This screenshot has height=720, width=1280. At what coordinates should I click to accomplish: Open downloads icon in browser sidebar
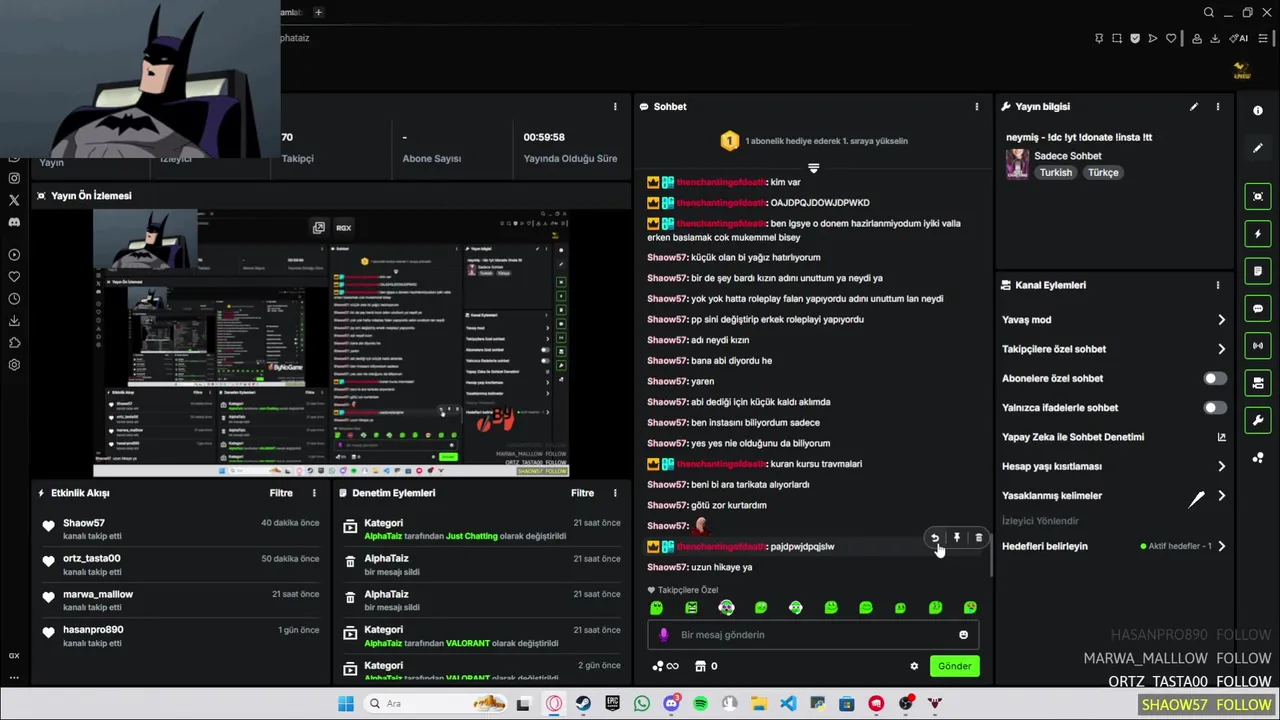pyautogui.click(x=14, y=321)
